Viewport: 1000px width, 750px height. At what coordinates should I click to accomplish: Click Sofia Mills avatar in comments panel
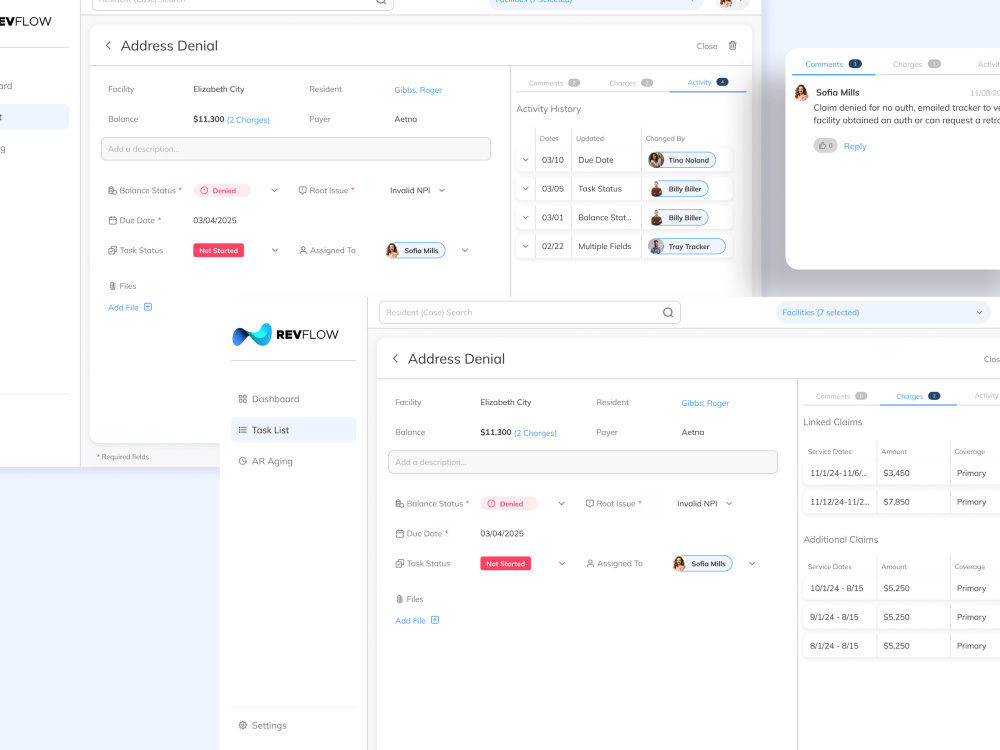[801, 93]
